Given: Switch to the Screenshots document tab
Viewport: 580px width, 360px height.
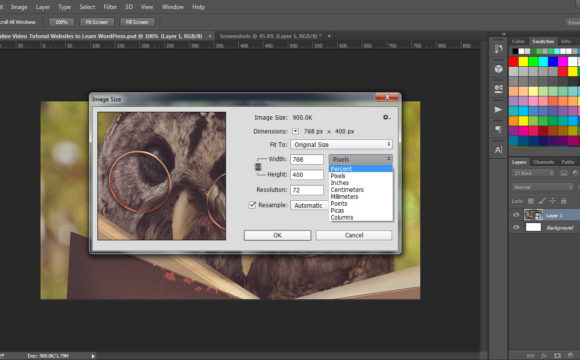Looking at the screenshot, I should (270, 36).
